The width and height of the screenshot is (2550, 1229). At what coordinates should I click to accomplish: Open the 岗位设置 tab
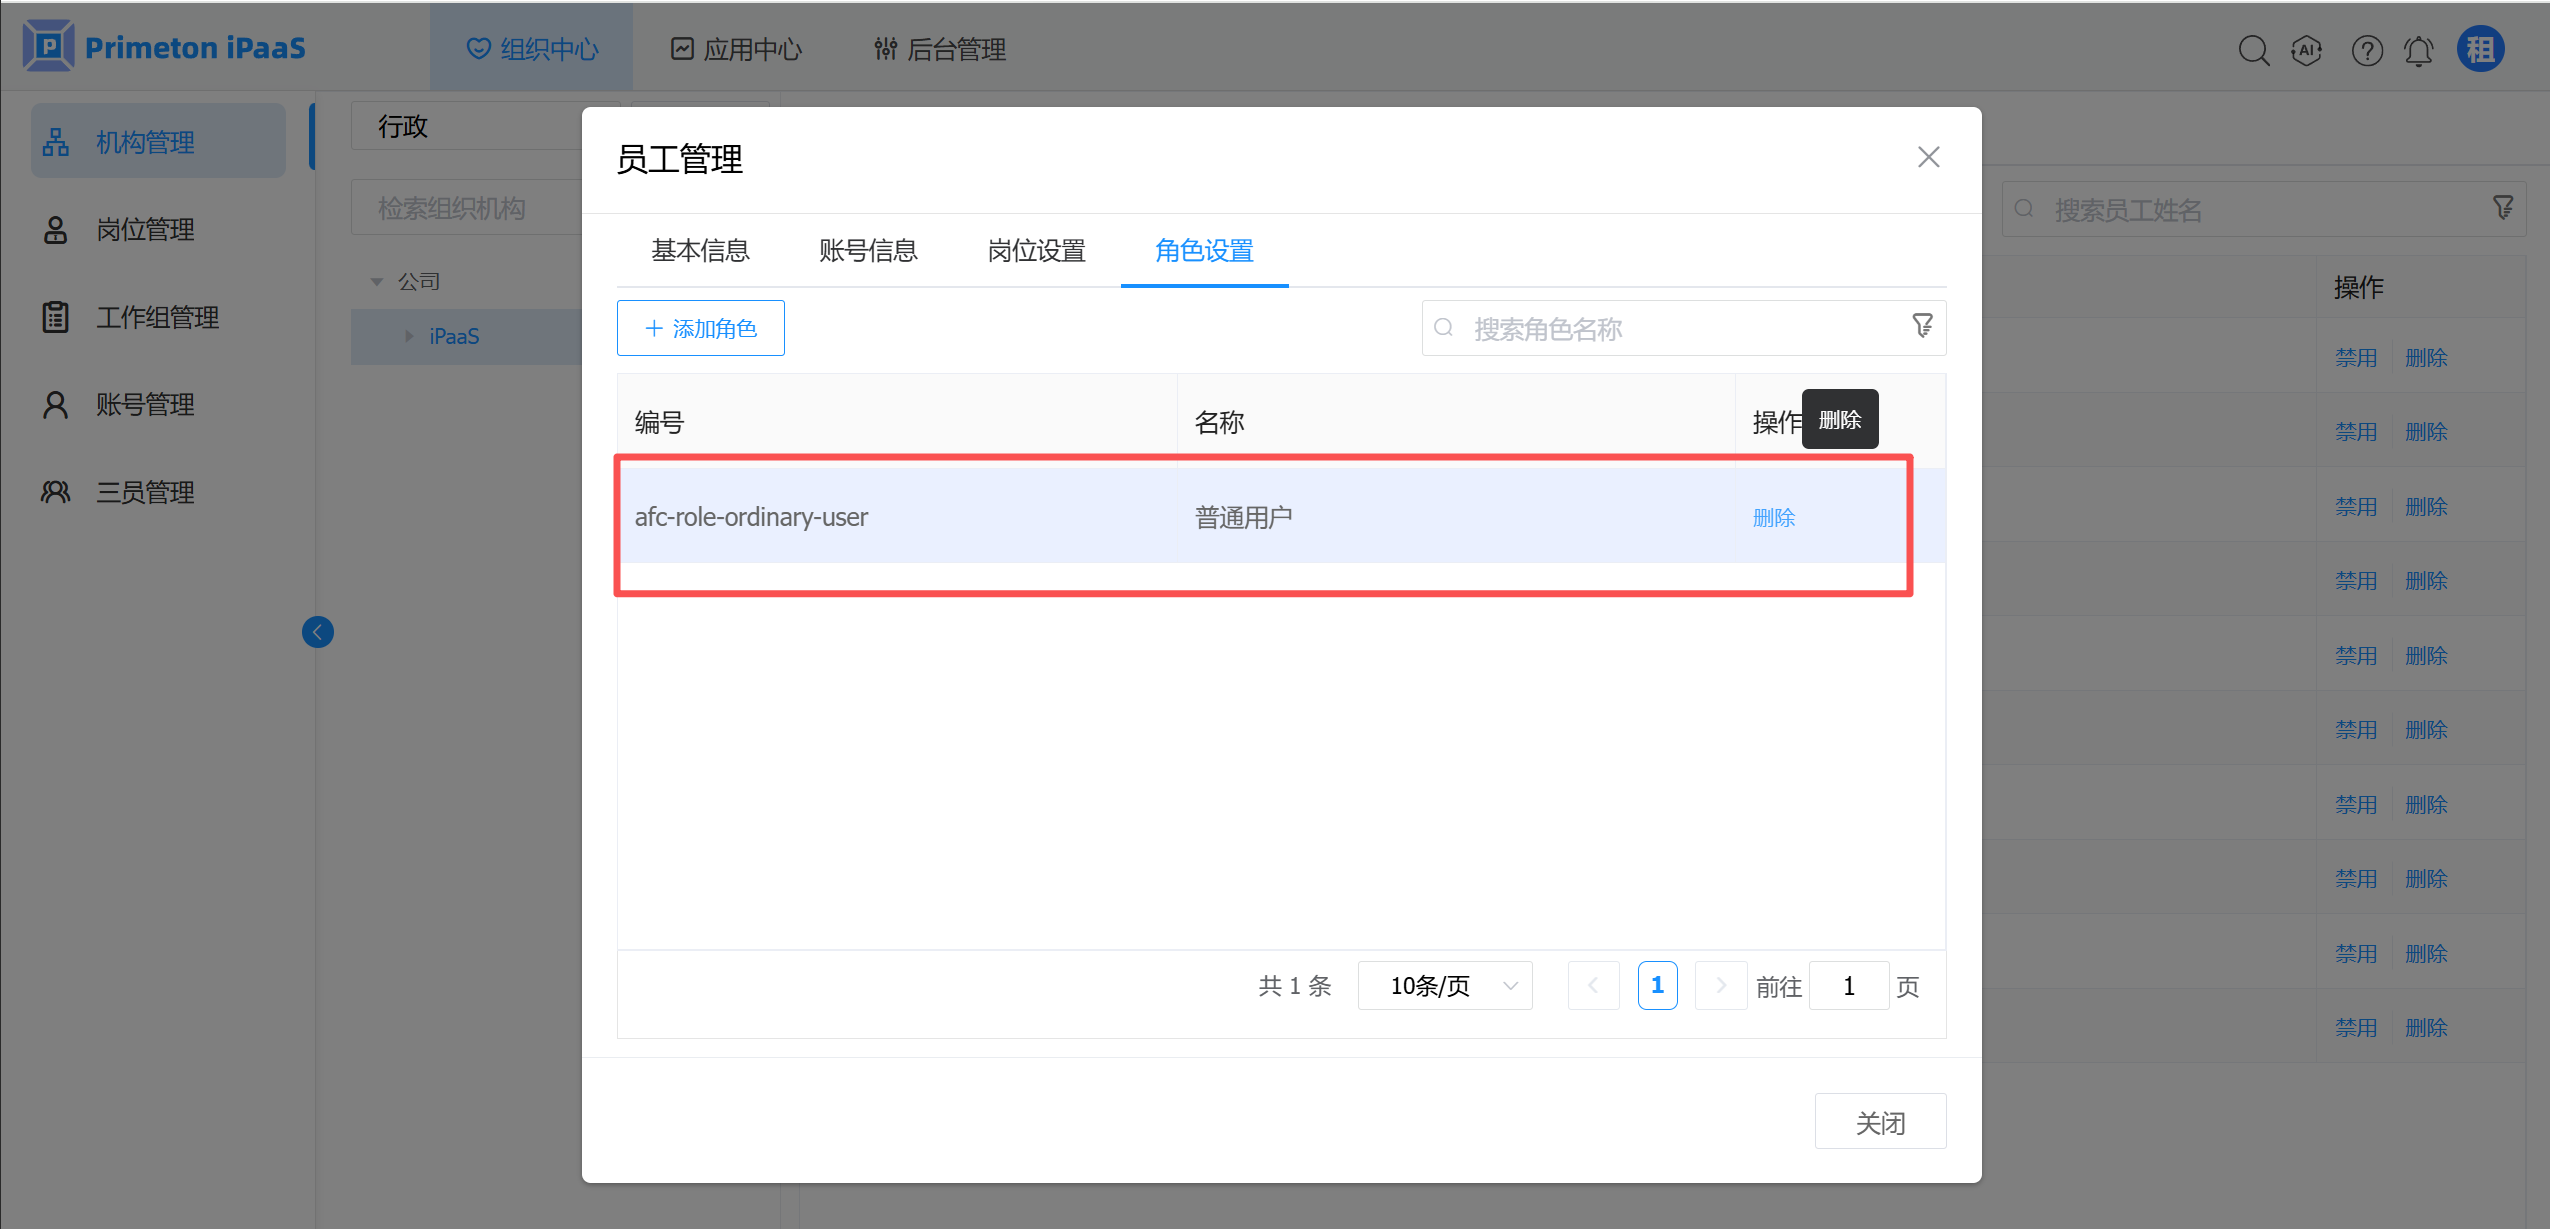[1036, 251]
